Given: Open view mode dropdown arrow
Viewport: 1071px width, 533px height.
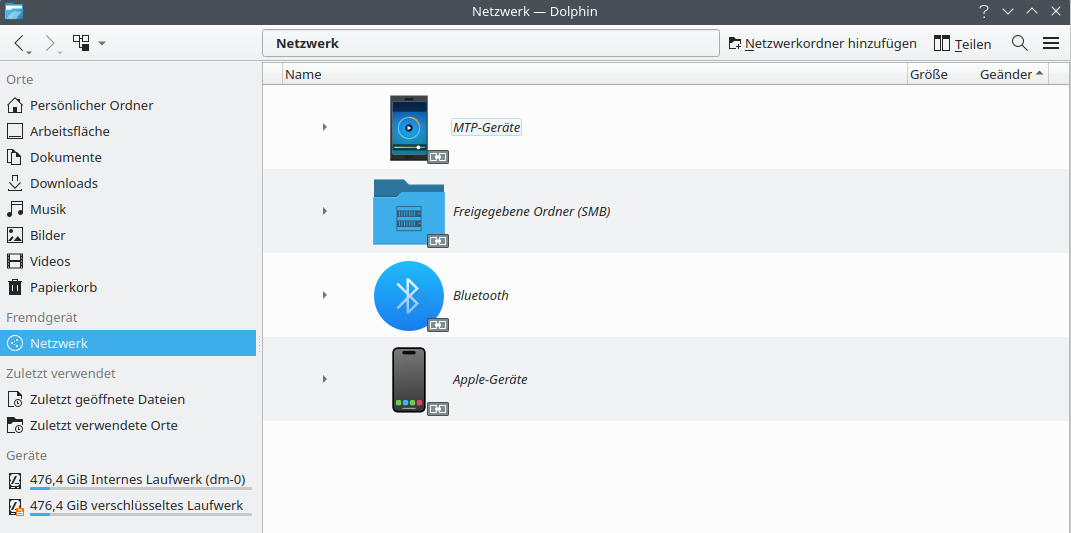Looking at the screenshot, I should (x=102, y=43).
